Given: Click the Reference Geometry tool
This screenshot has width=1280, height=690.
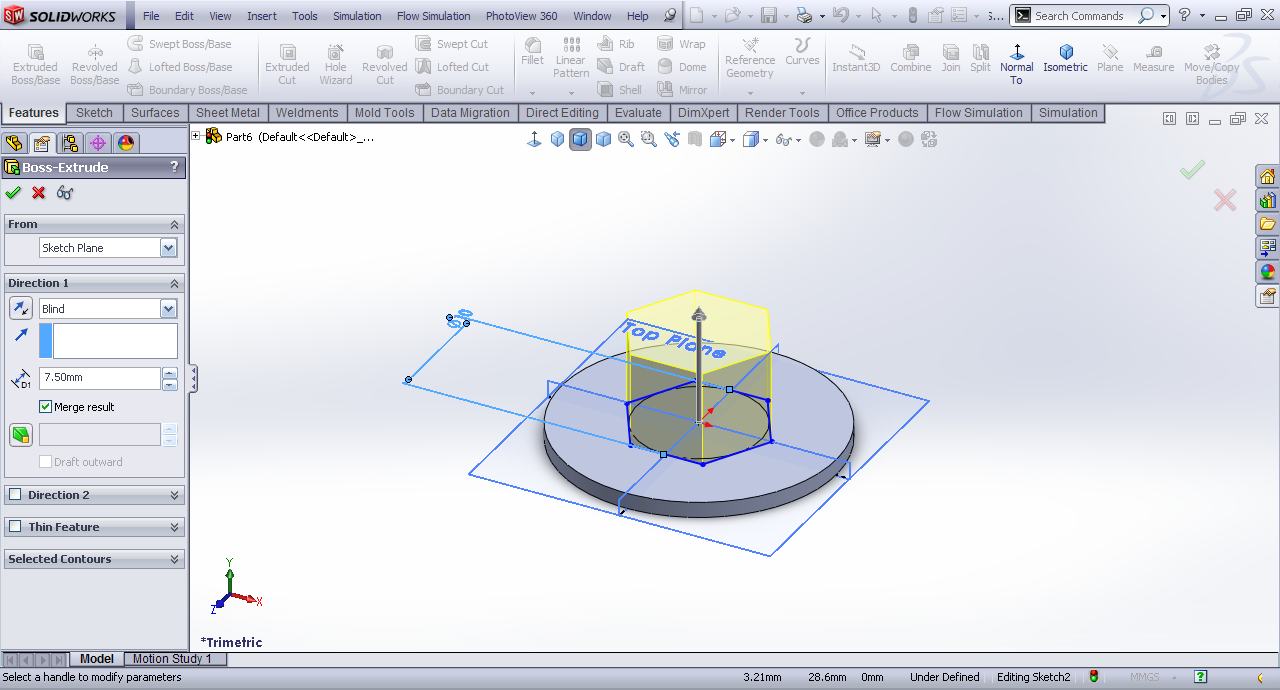Looking at the screenshot, I should pyautogui.click(x=750, y=58).
